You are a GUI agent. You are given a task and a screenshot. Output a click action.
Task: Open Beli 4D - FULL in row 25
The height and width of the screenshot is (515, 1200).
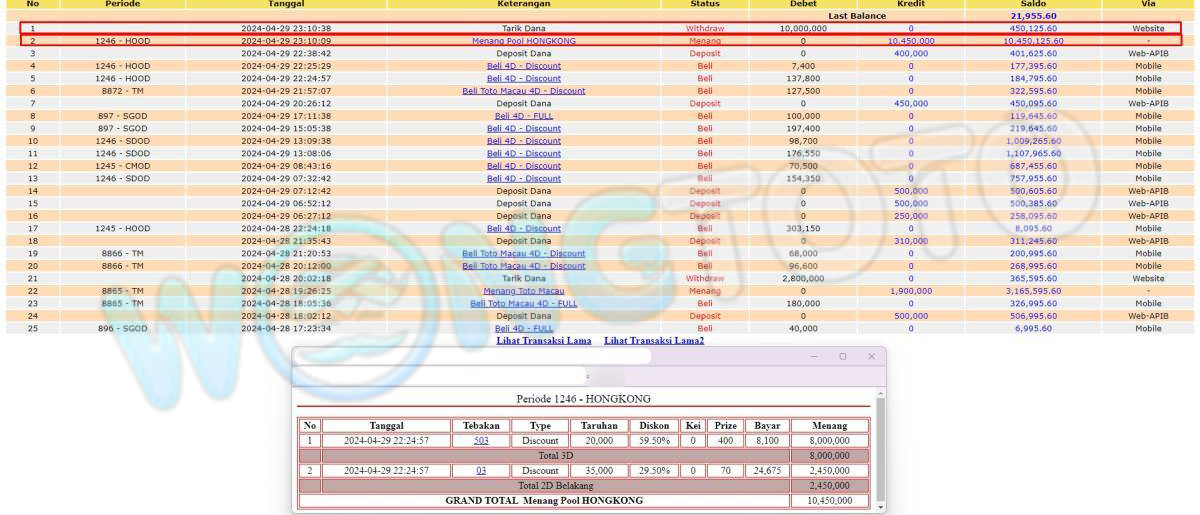click(523, 328)
